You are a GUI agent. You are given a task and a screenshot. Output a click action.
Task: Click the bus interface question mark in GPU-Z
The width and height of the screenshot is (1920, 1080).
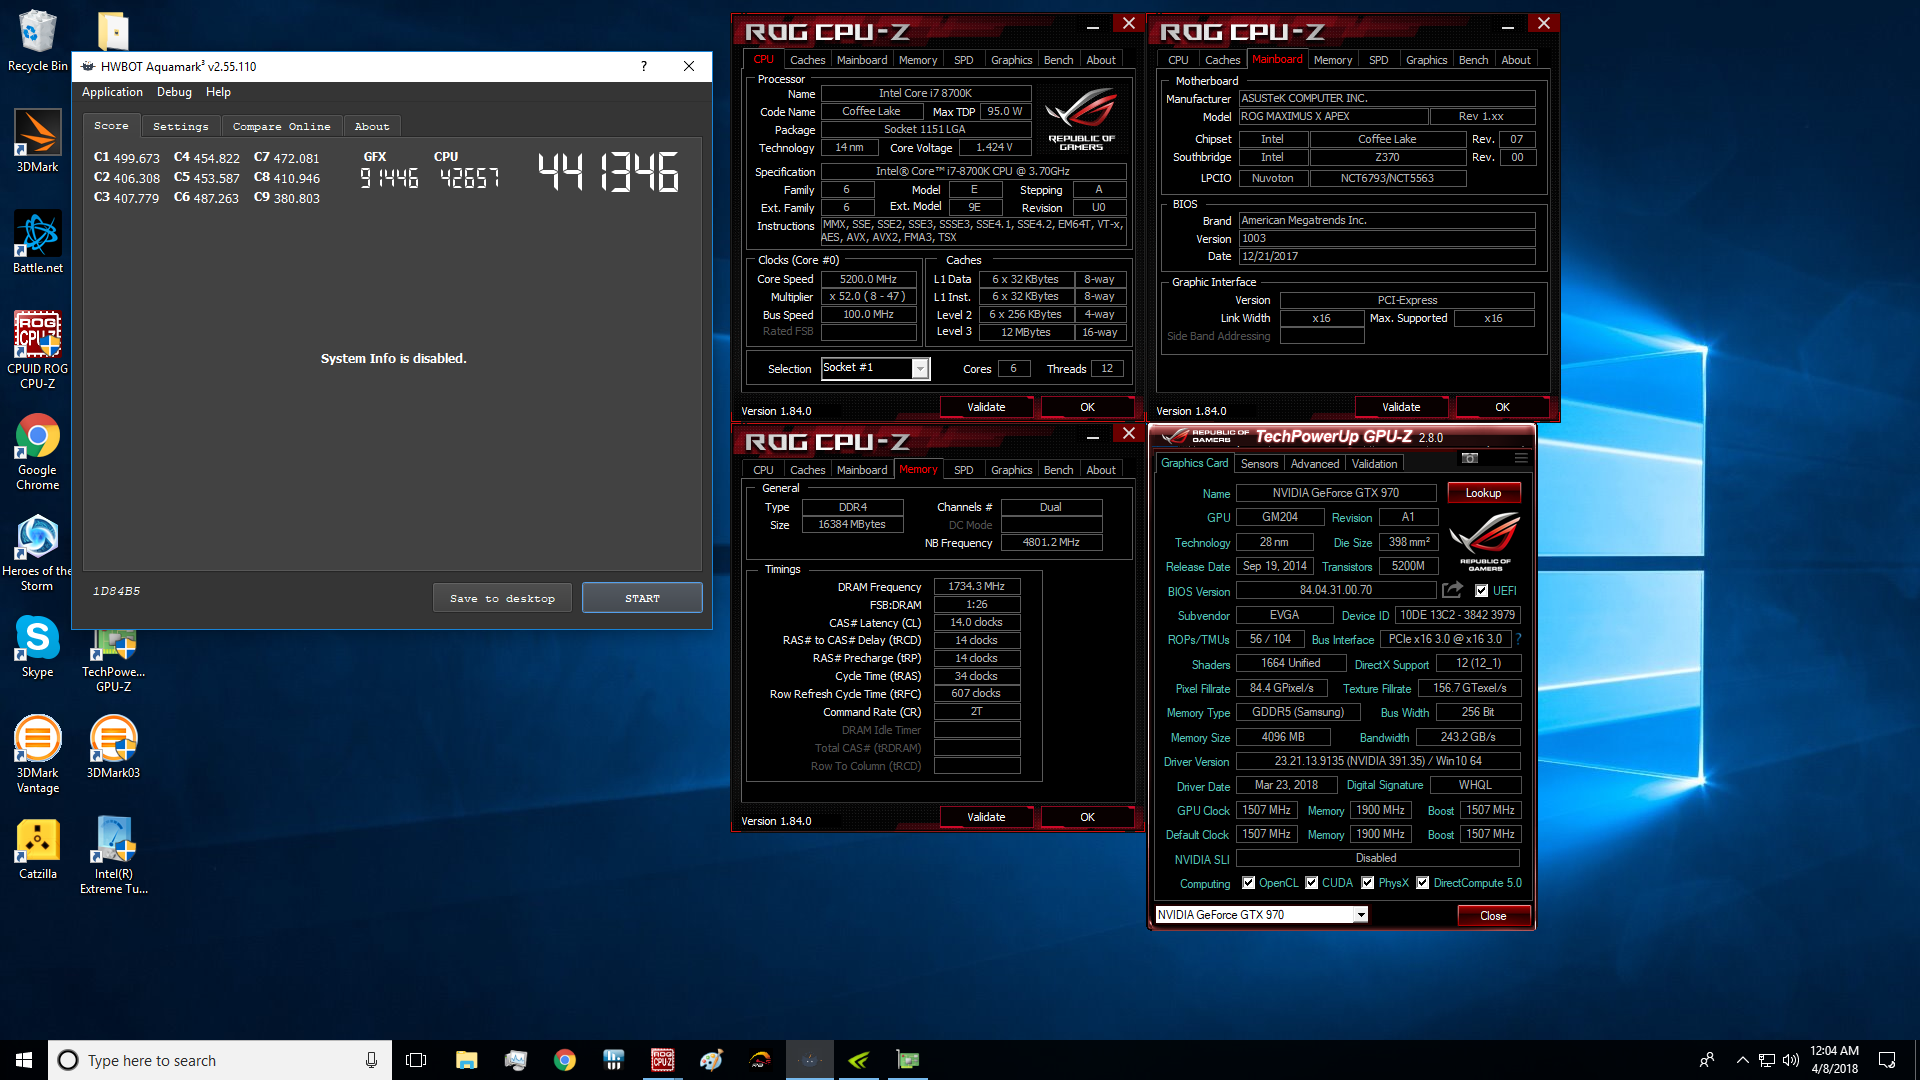click(1518, 639)
